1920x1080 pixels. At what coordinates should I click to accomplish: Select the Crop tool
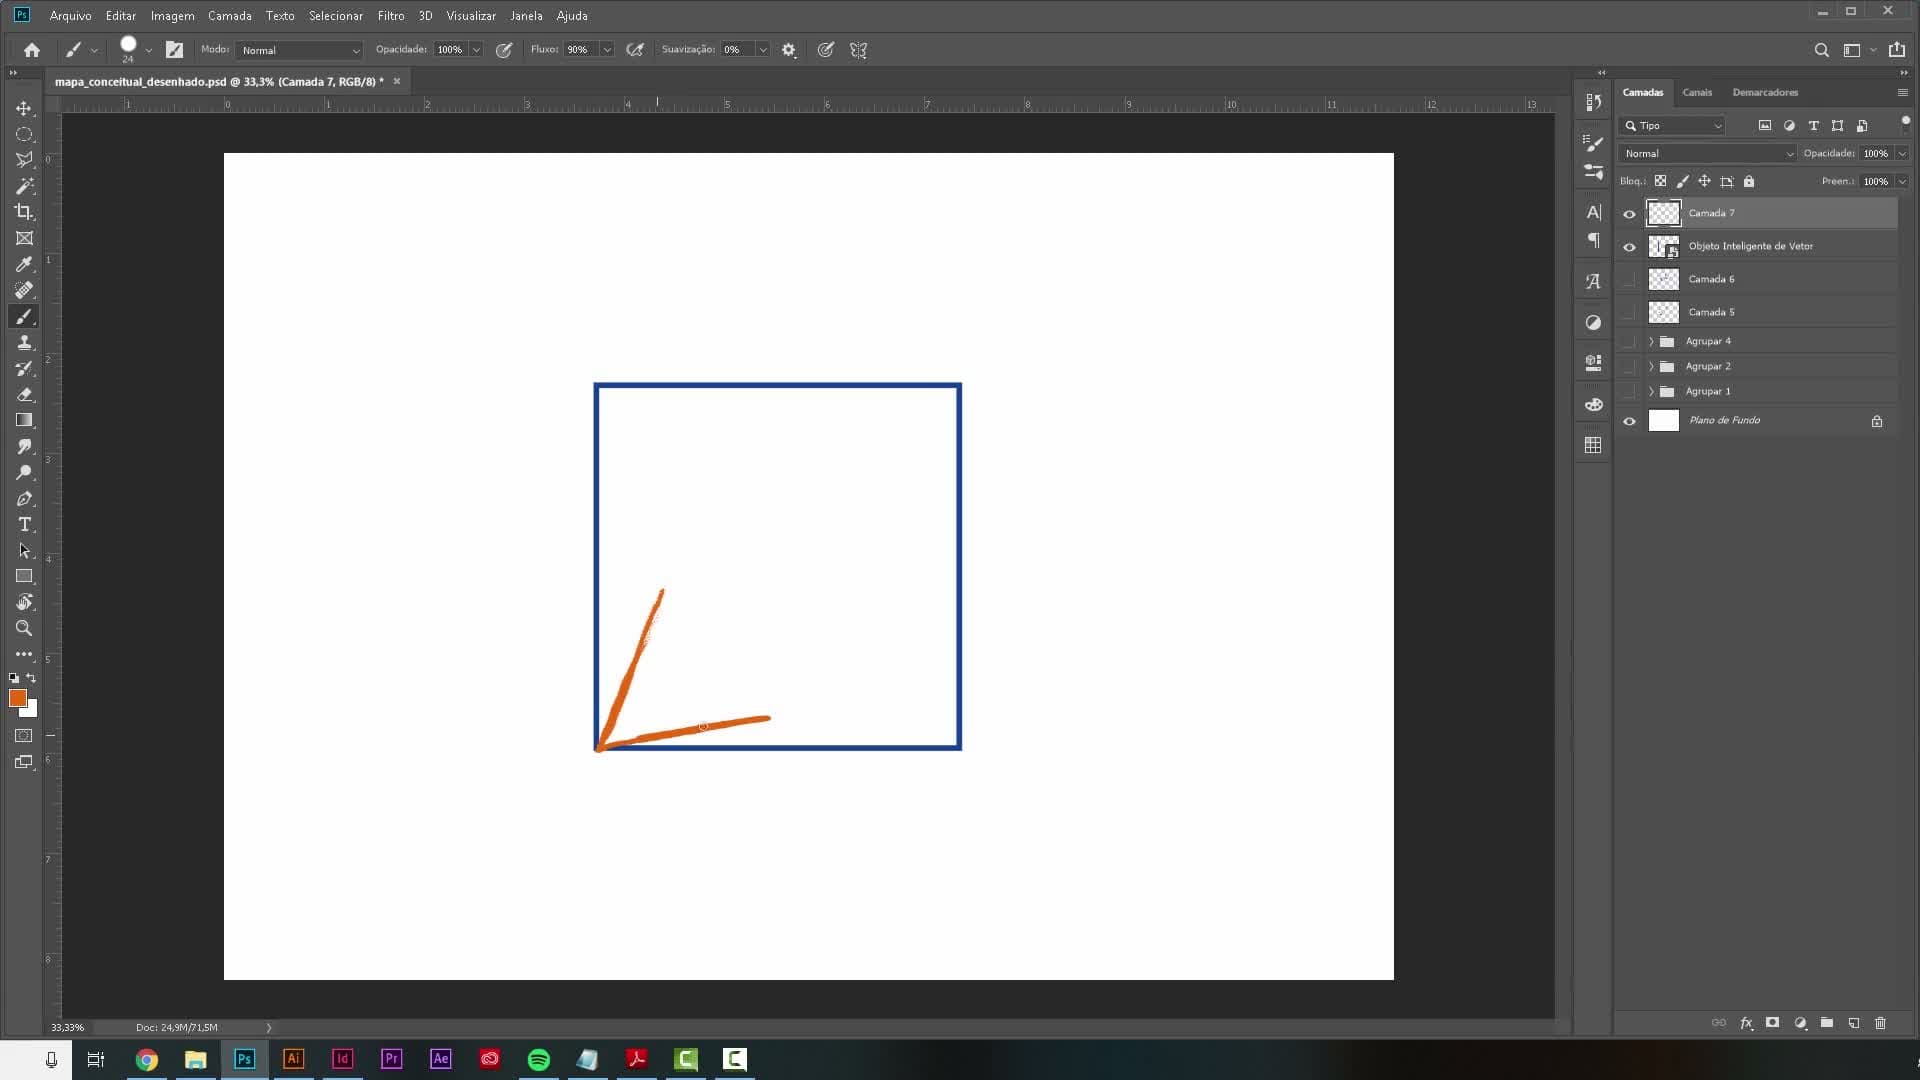tap(24, 212)
